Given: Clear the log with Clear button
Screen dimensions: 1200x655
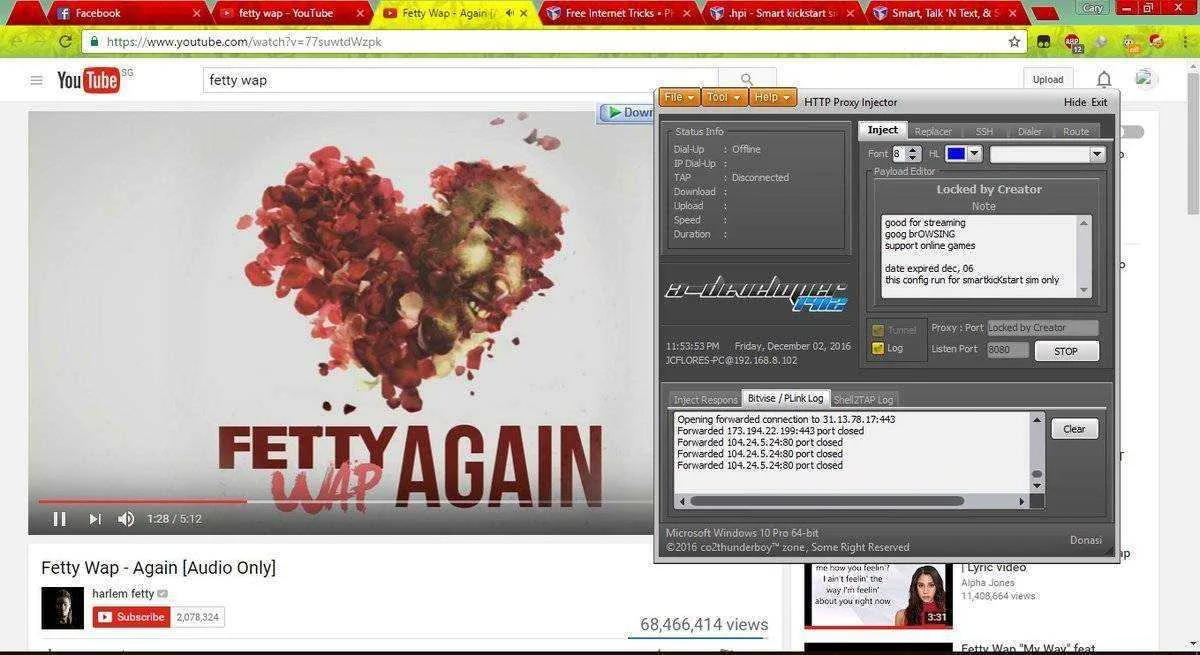Looking at the screenshot, I should (x=1074, y=429).
